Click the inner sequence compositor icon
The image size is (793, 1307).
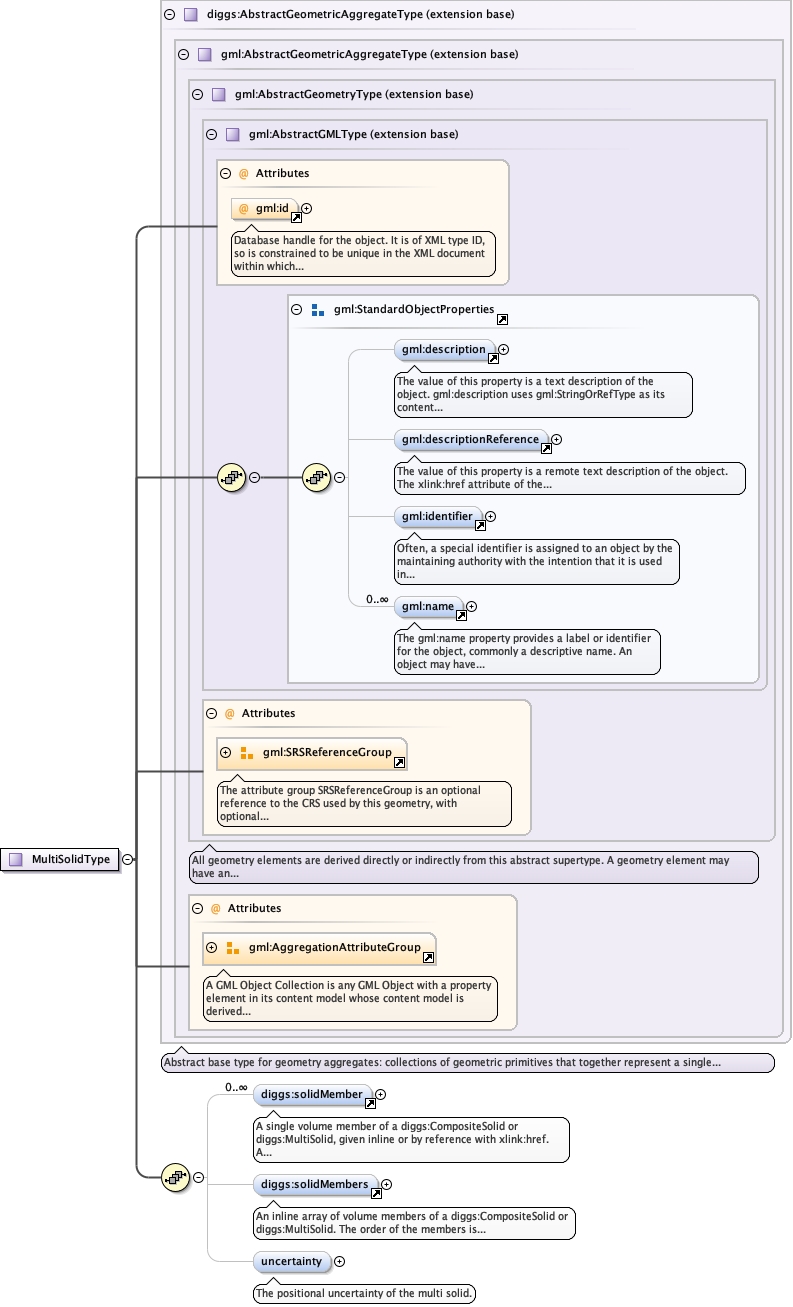pos(317,478)
